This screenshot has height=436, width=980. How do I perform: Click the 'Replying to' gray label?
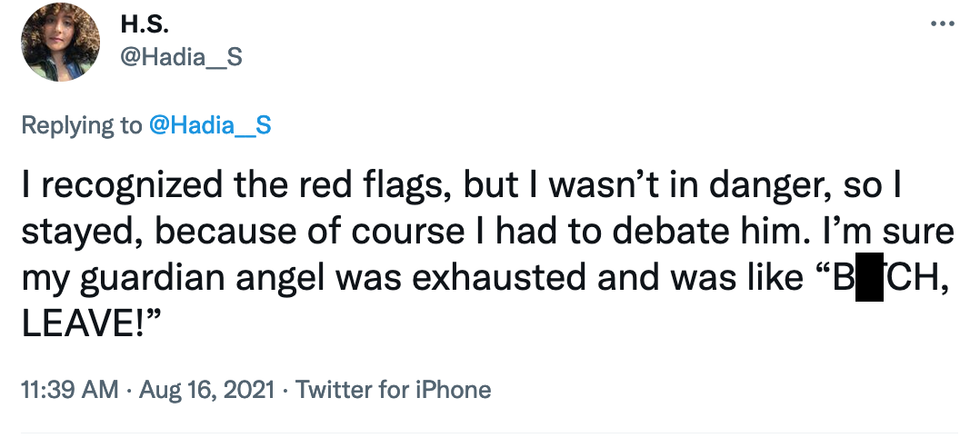[82, 127]
